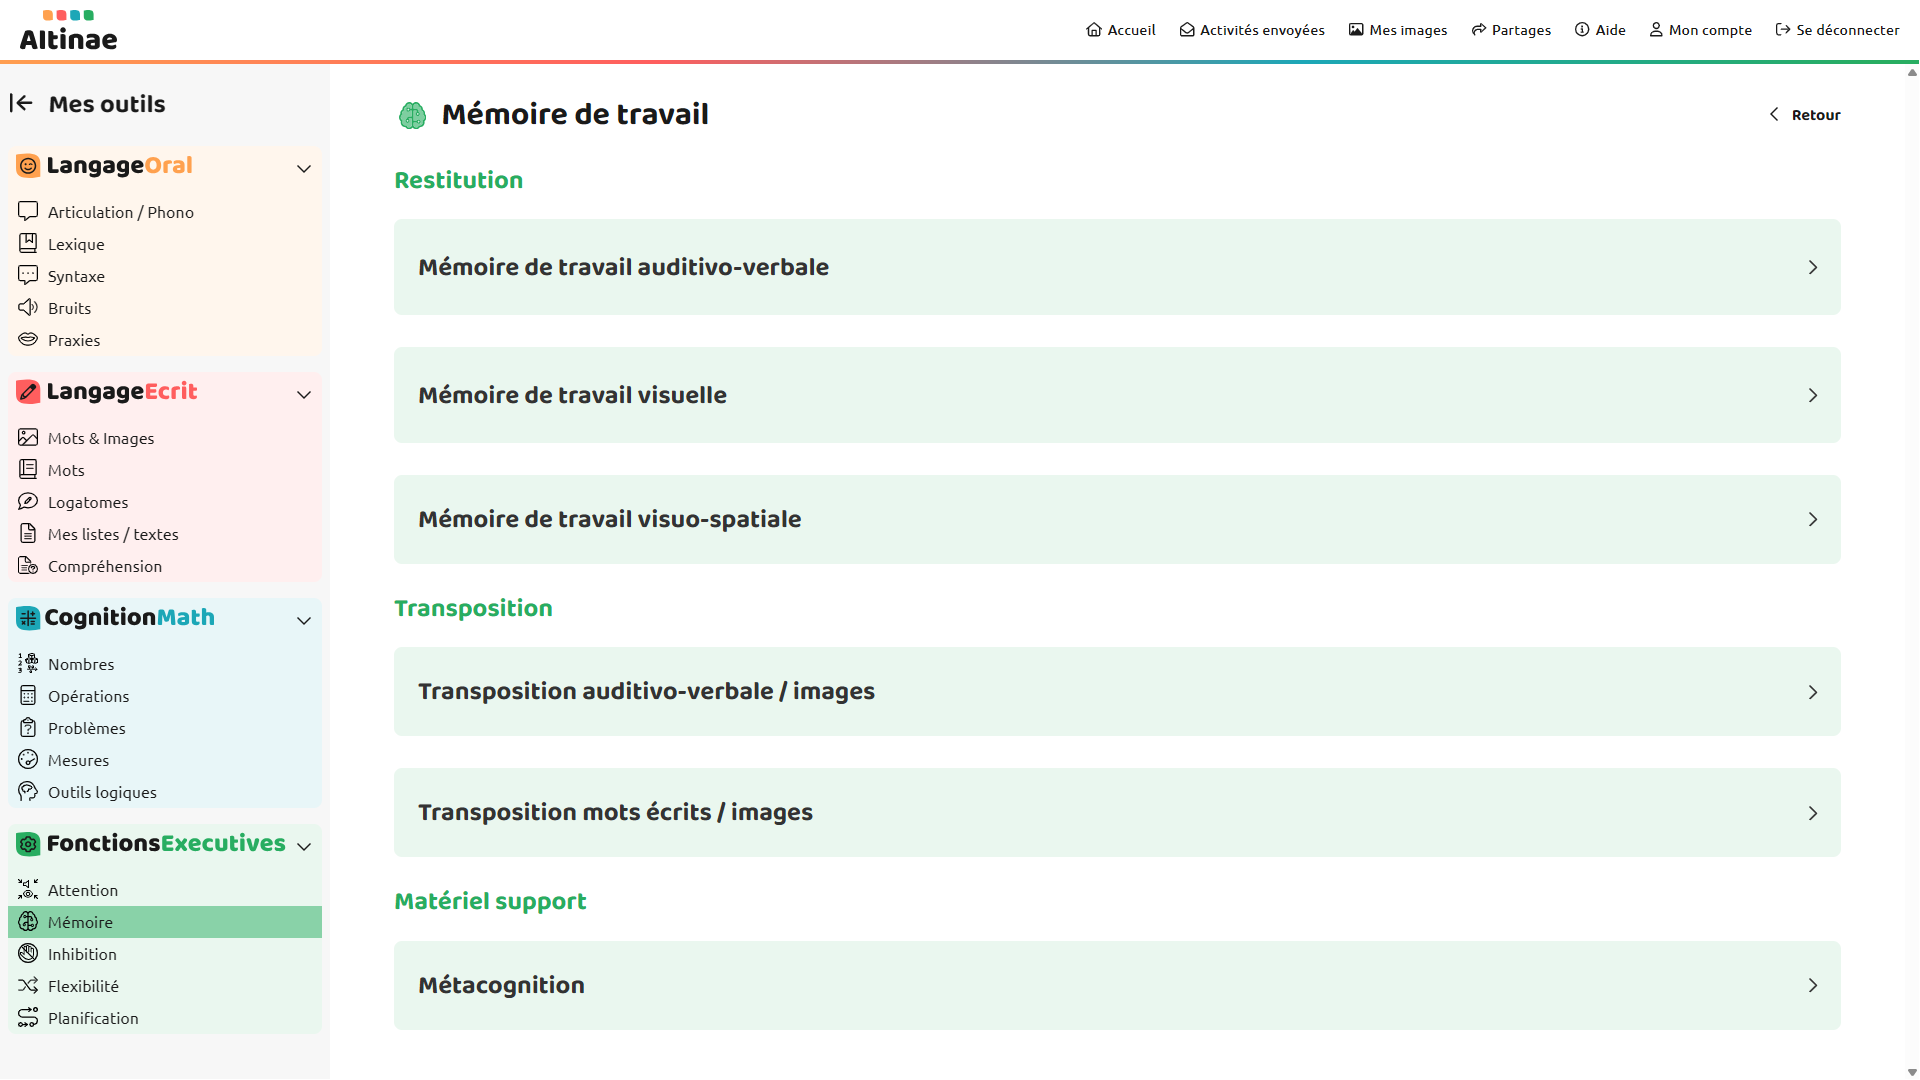Click the scrollbar down arrow
1920x1080 pixels.
pyautogui.click(x=1912, y=1072)
